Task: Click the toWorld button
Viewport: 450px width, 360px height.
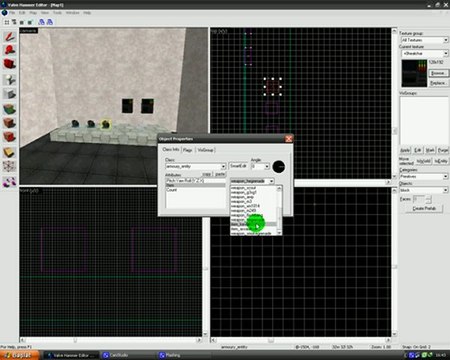Action: coord(424,161)
